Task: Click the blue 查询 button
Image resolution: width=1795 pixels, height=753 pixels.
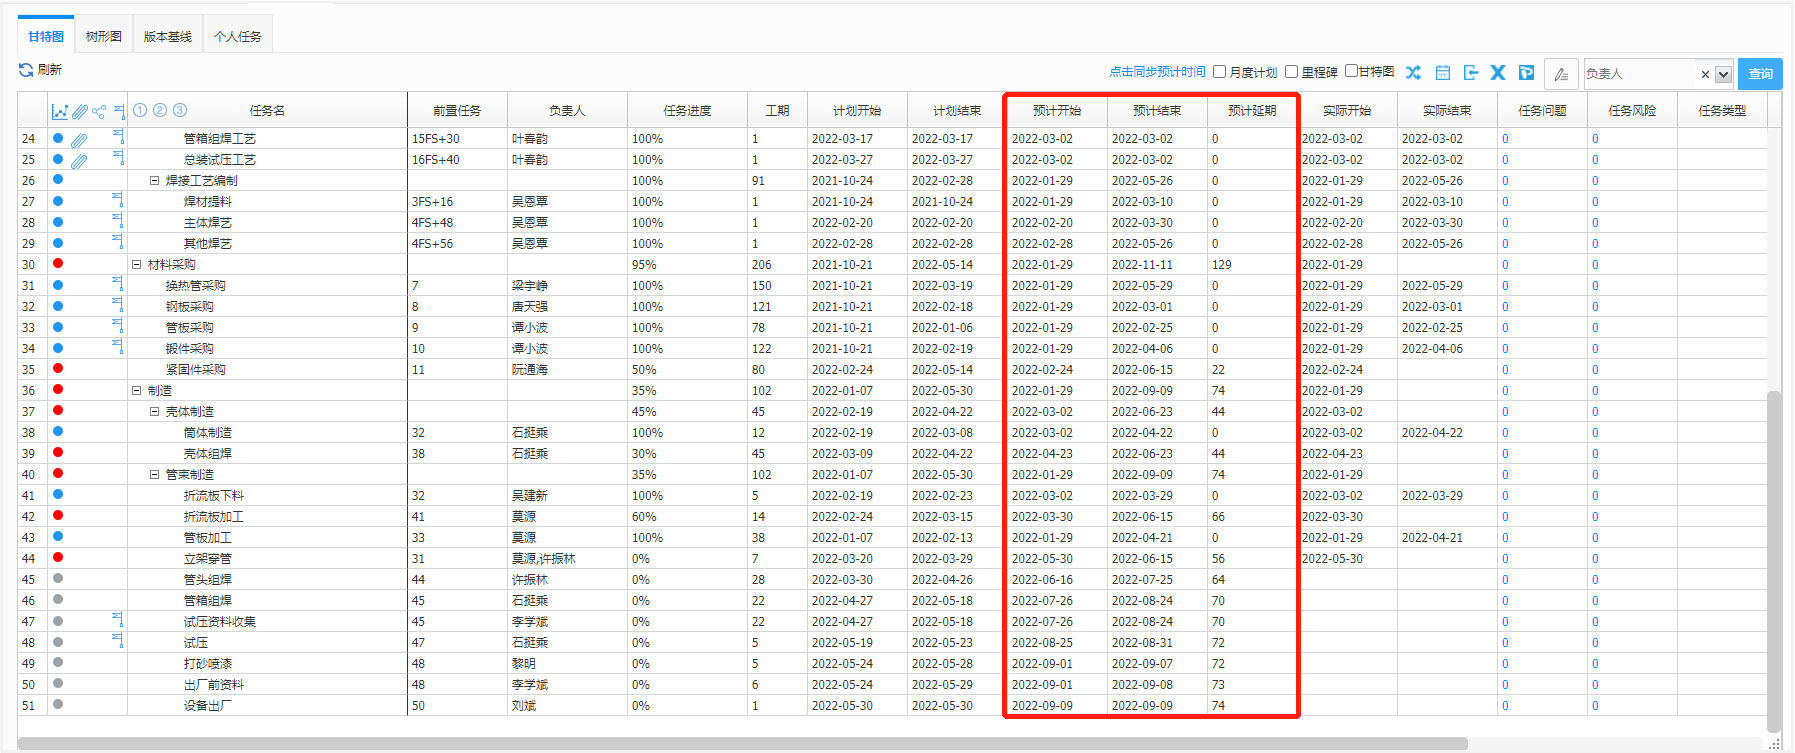Action: tap(1760, 74)
